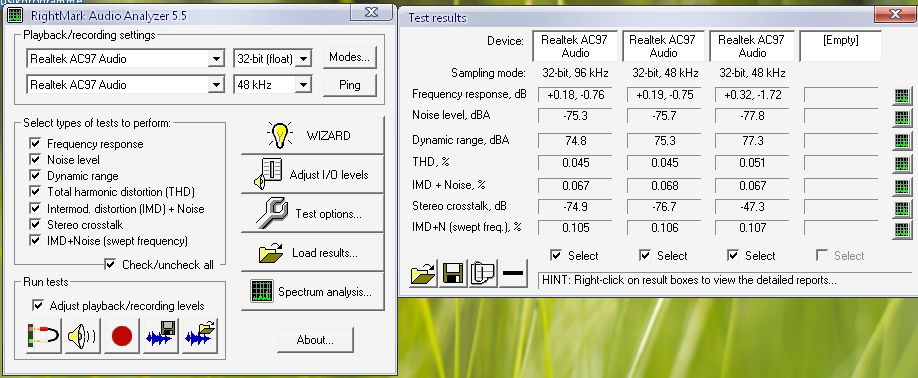Click generate WAV file icon with floppy
The height and width of the screenshot is (378, 918).
[x=160, y=336]
